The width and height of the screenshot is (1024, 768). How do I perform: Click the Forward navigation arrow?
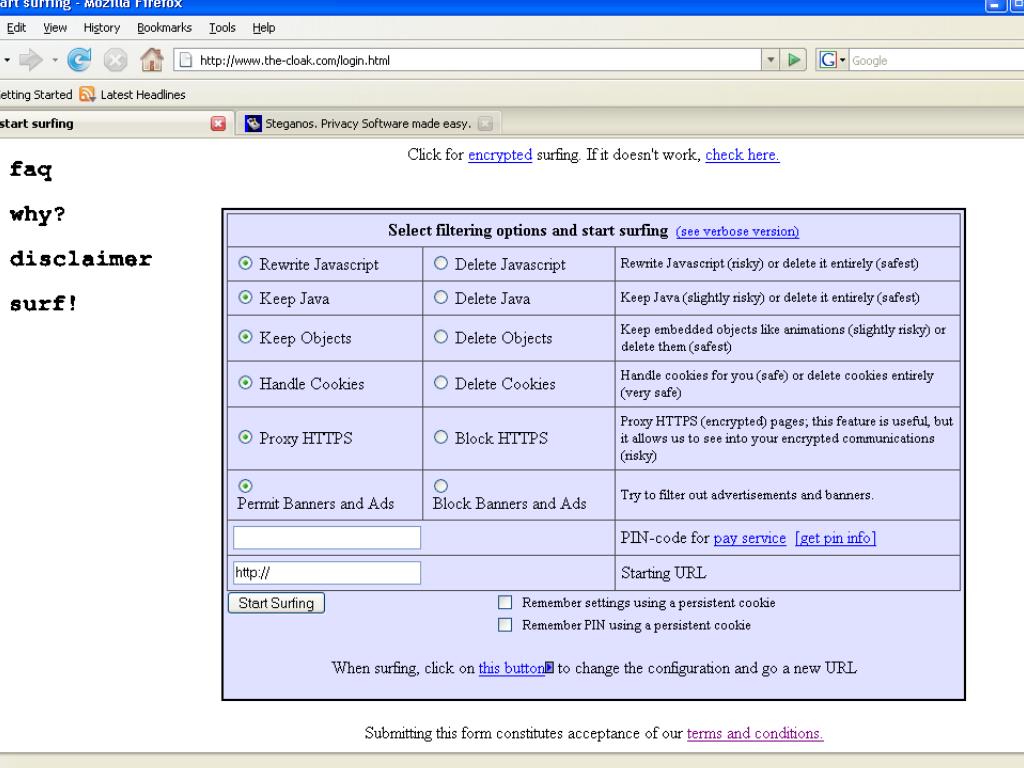31,60
